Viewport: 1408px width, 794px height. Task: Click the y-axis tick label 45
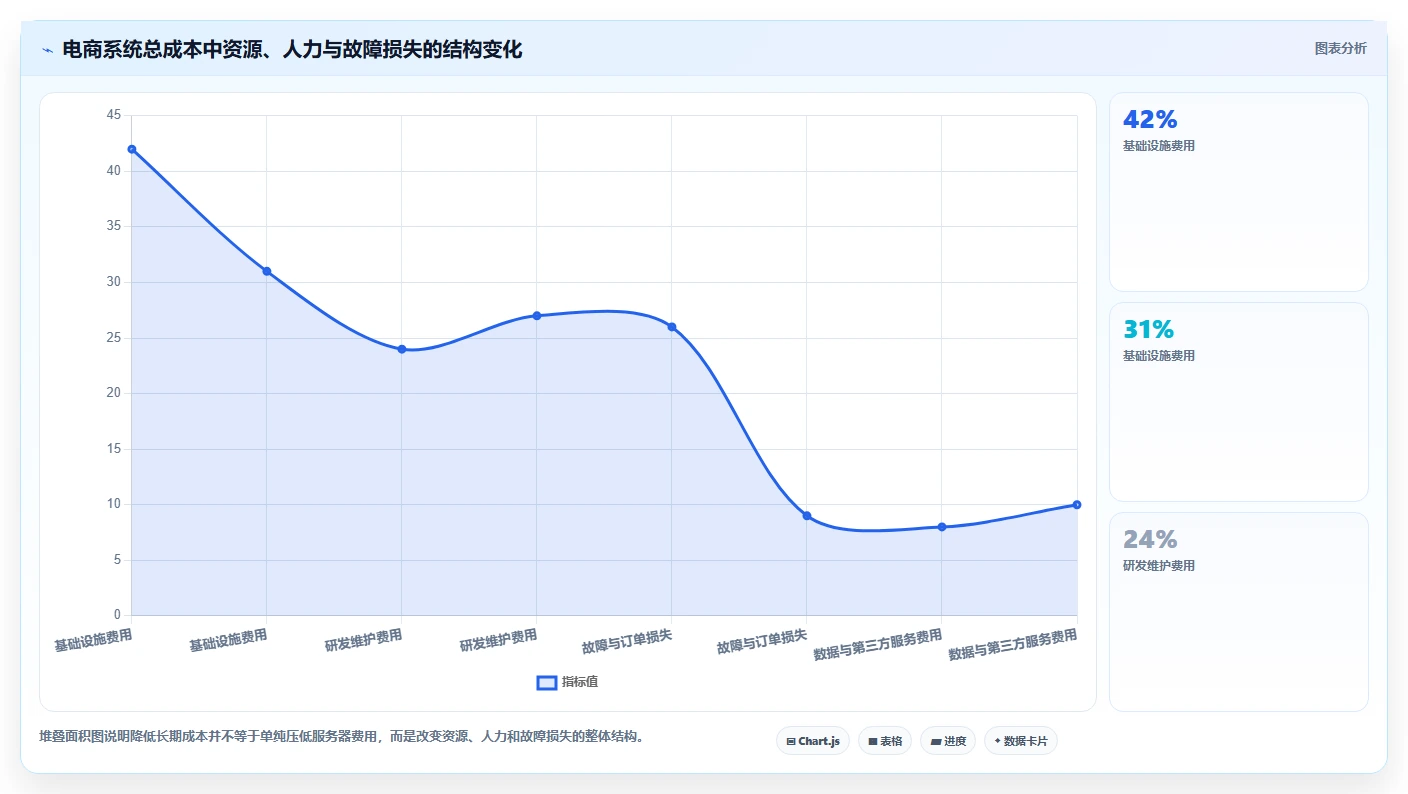(x=113, y=115)
